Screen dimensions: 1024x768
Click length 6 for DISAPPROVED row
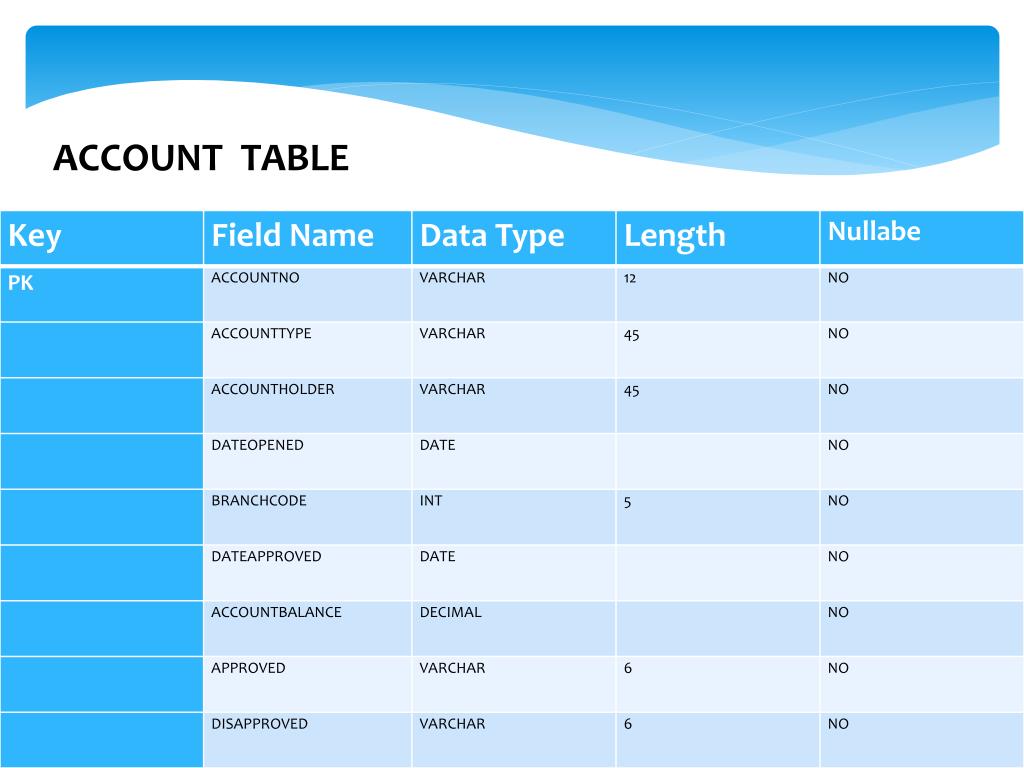628,724
